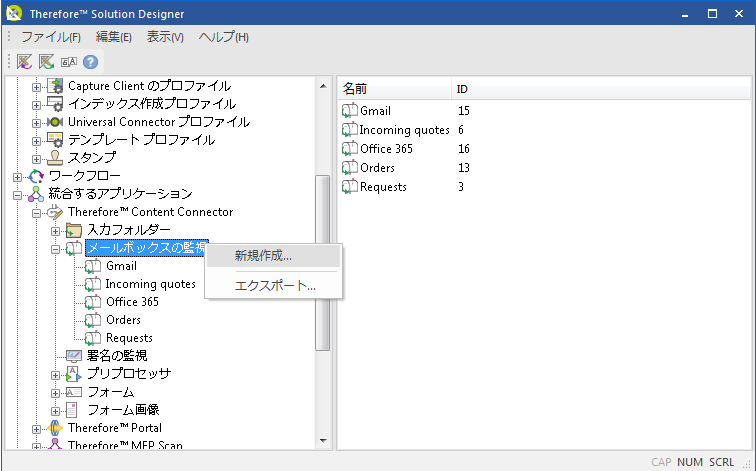Image resolution: width=756 pixels, height=471 pixels.
Task: Choose エクスポート... from context menu
Action: tap(273, 285)
